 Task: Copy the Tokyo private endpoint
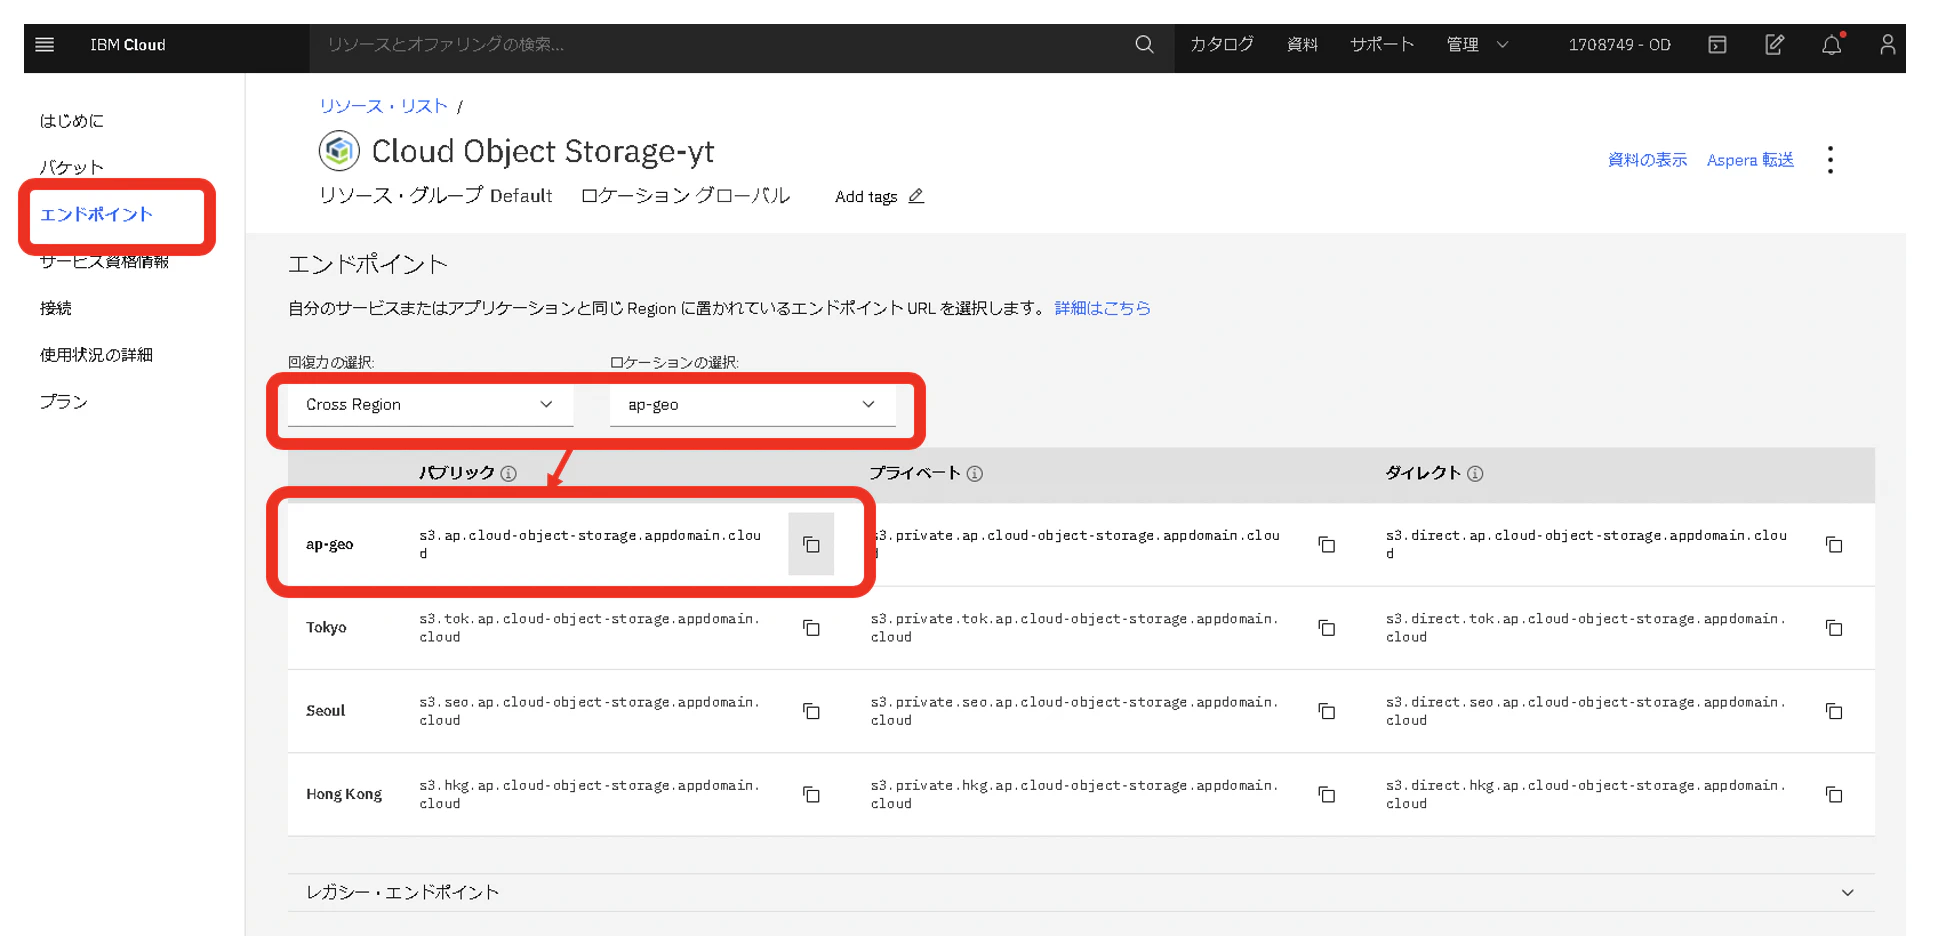(1327, 628)
